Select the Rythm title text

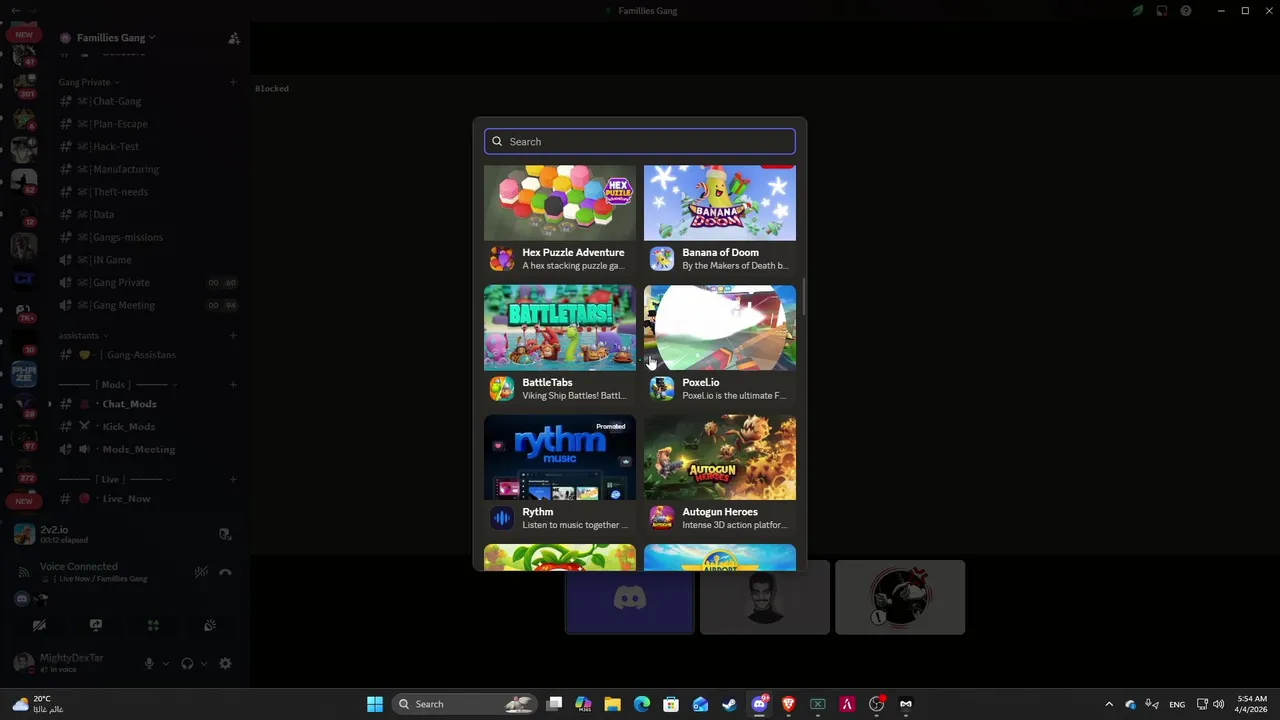pos(538,511)
